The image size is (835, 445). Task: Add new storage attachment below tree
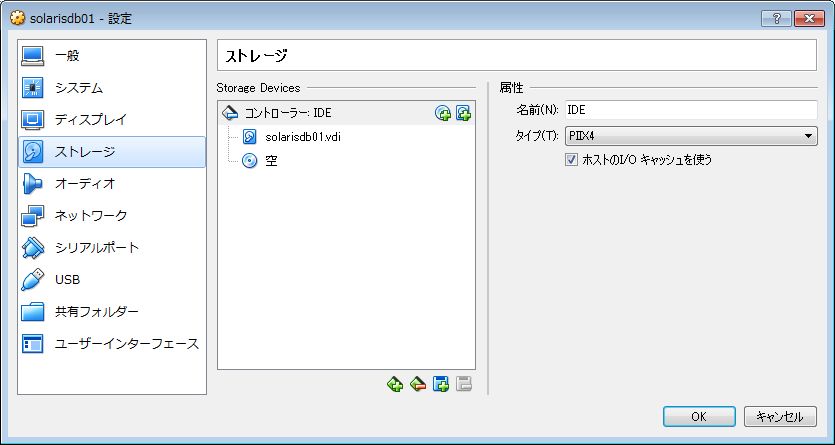[x=441, y=384]
